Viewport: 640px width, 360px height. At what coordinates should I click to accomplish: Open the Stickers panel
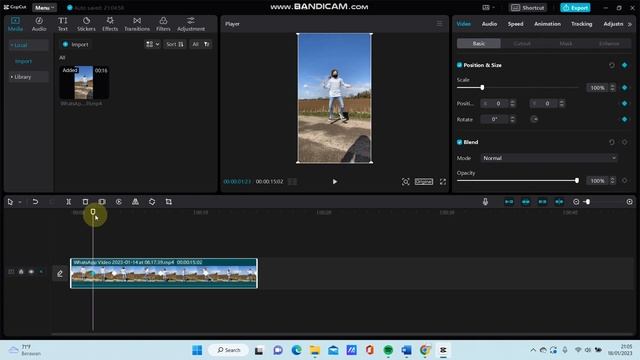coord(86,24)
